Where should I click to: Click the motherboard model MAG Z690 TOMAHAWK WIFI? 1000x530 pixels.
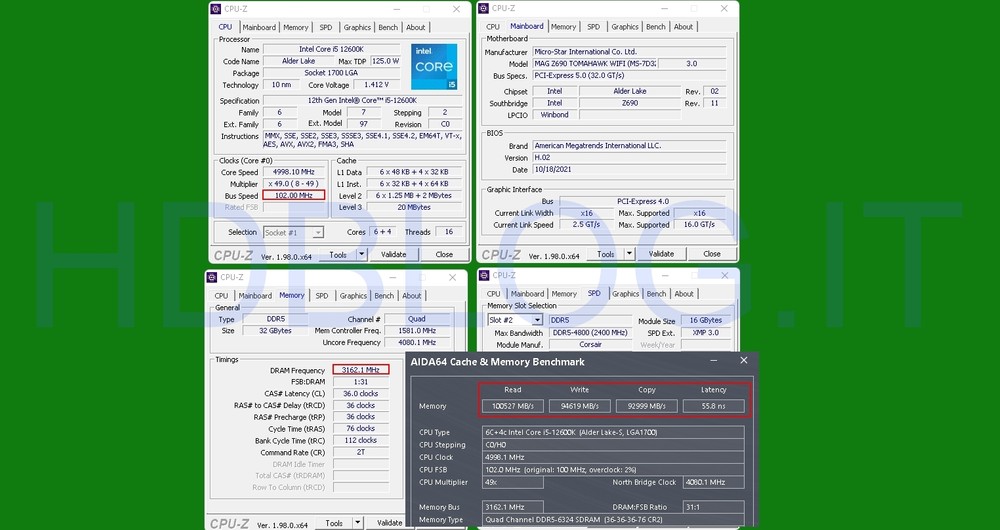[x=595, y=64]
